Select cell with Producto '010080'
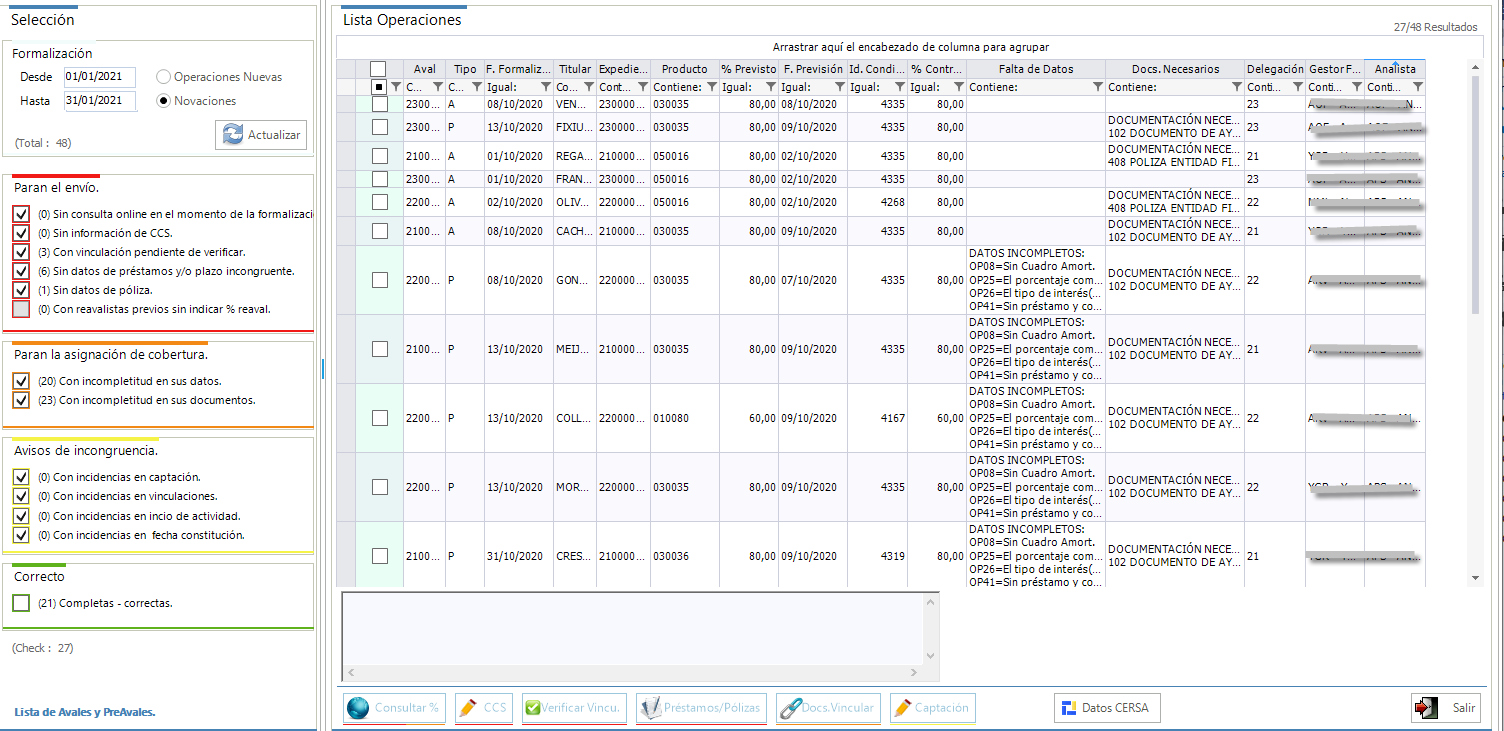 (684, 419)
